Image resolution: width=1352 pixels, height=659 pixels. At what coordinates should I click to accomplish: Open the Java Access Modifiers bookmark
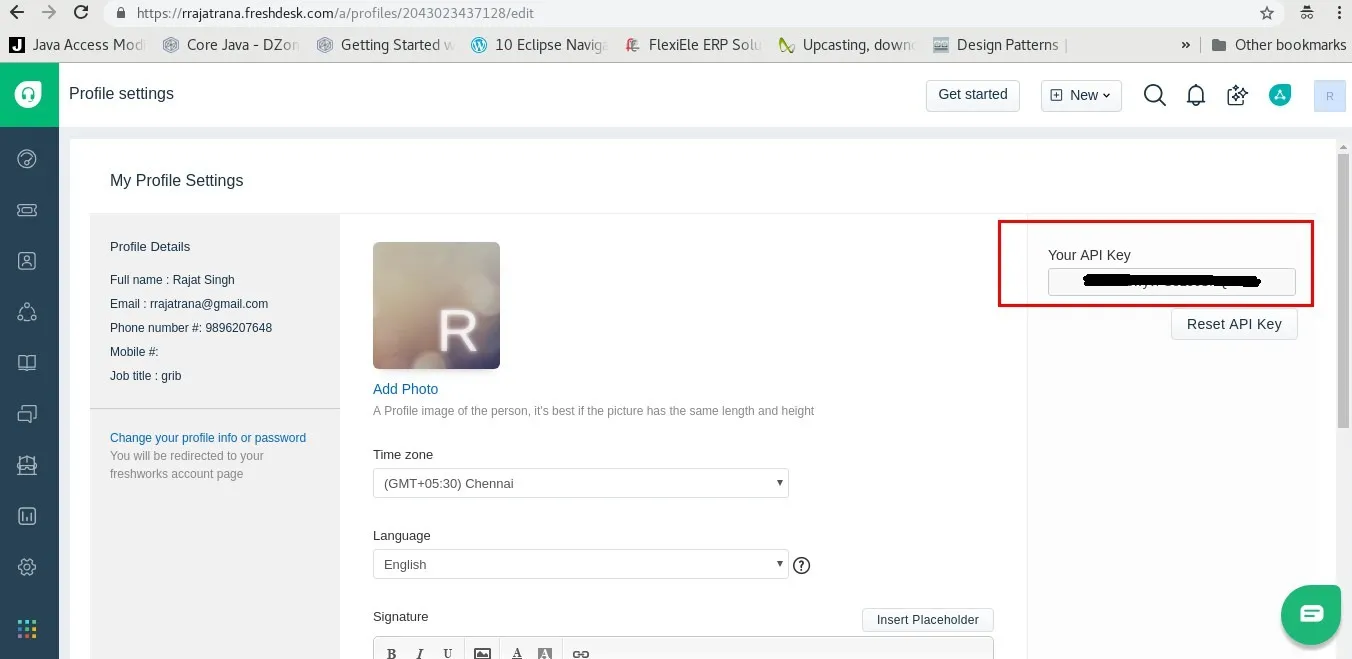[x=77, y=45]
